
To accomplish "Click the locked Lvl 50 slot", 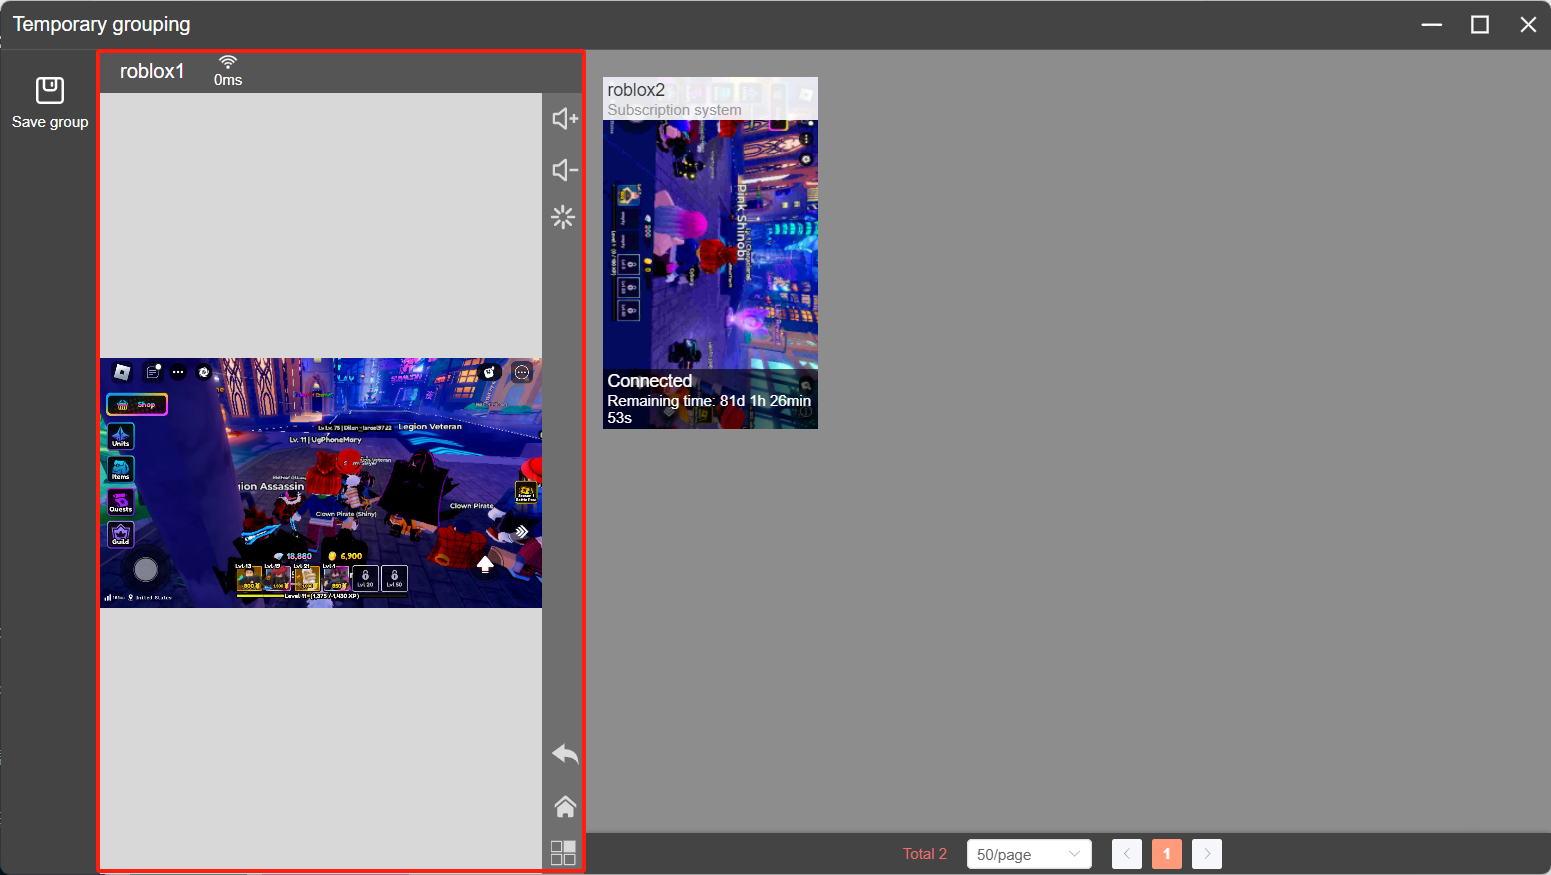I will pos(395,579).
